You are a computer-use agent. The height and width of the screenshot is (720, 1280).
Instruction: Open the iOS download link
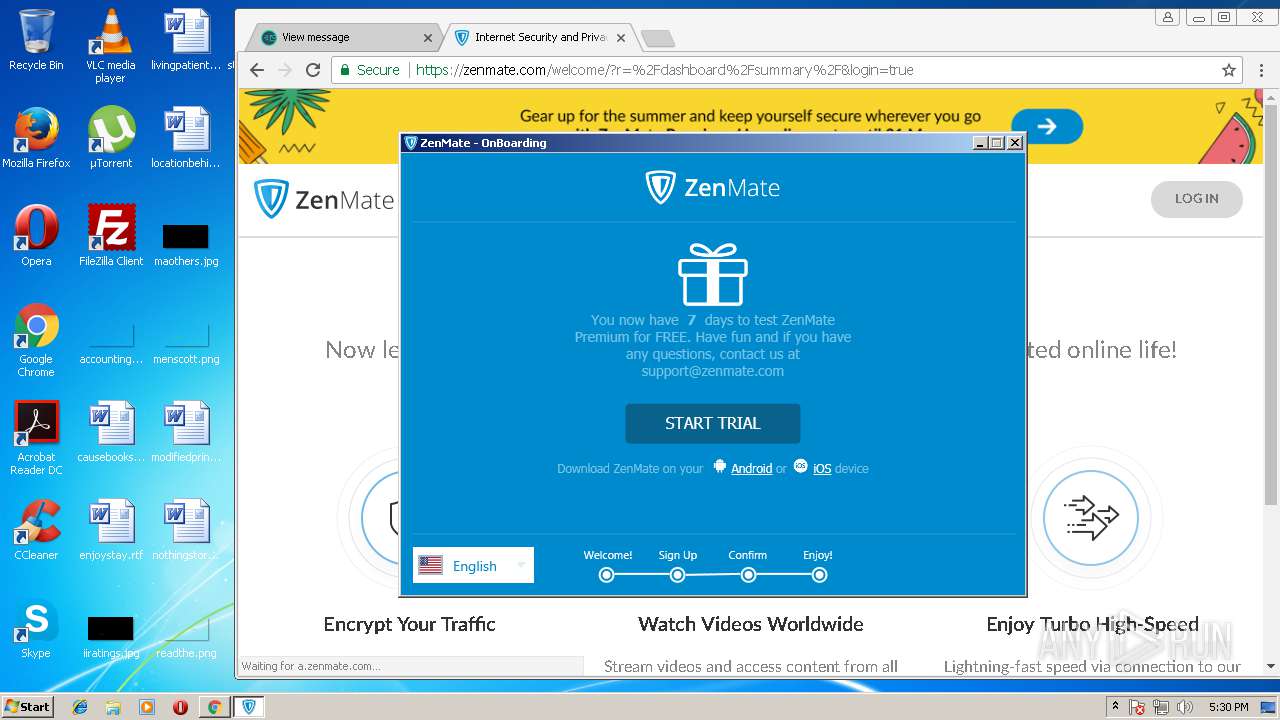822,468
